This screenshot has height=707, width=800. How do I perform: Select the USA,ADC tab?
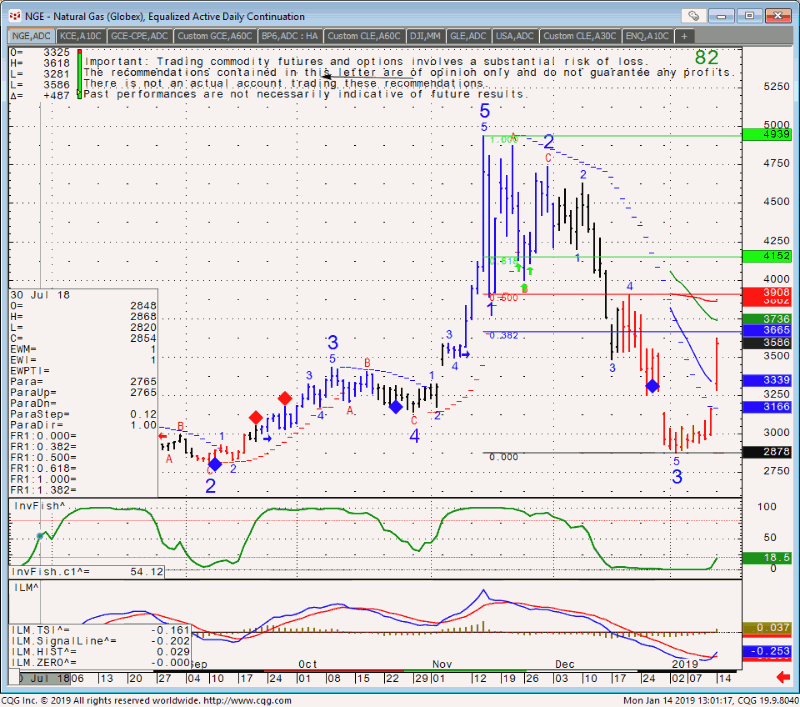point(515,36)
